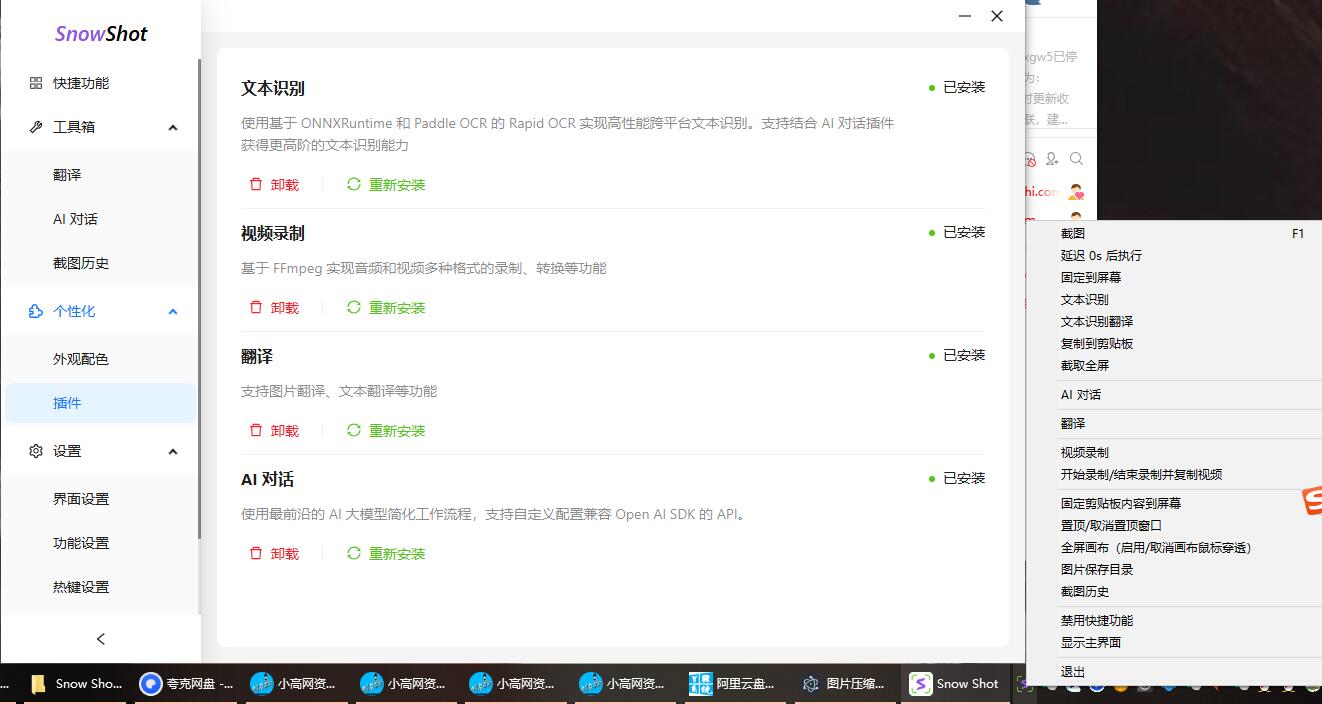1322x704 pixels.
Task: Click the trash icon on 视频录制's 卸载
Action: (257, 307)
